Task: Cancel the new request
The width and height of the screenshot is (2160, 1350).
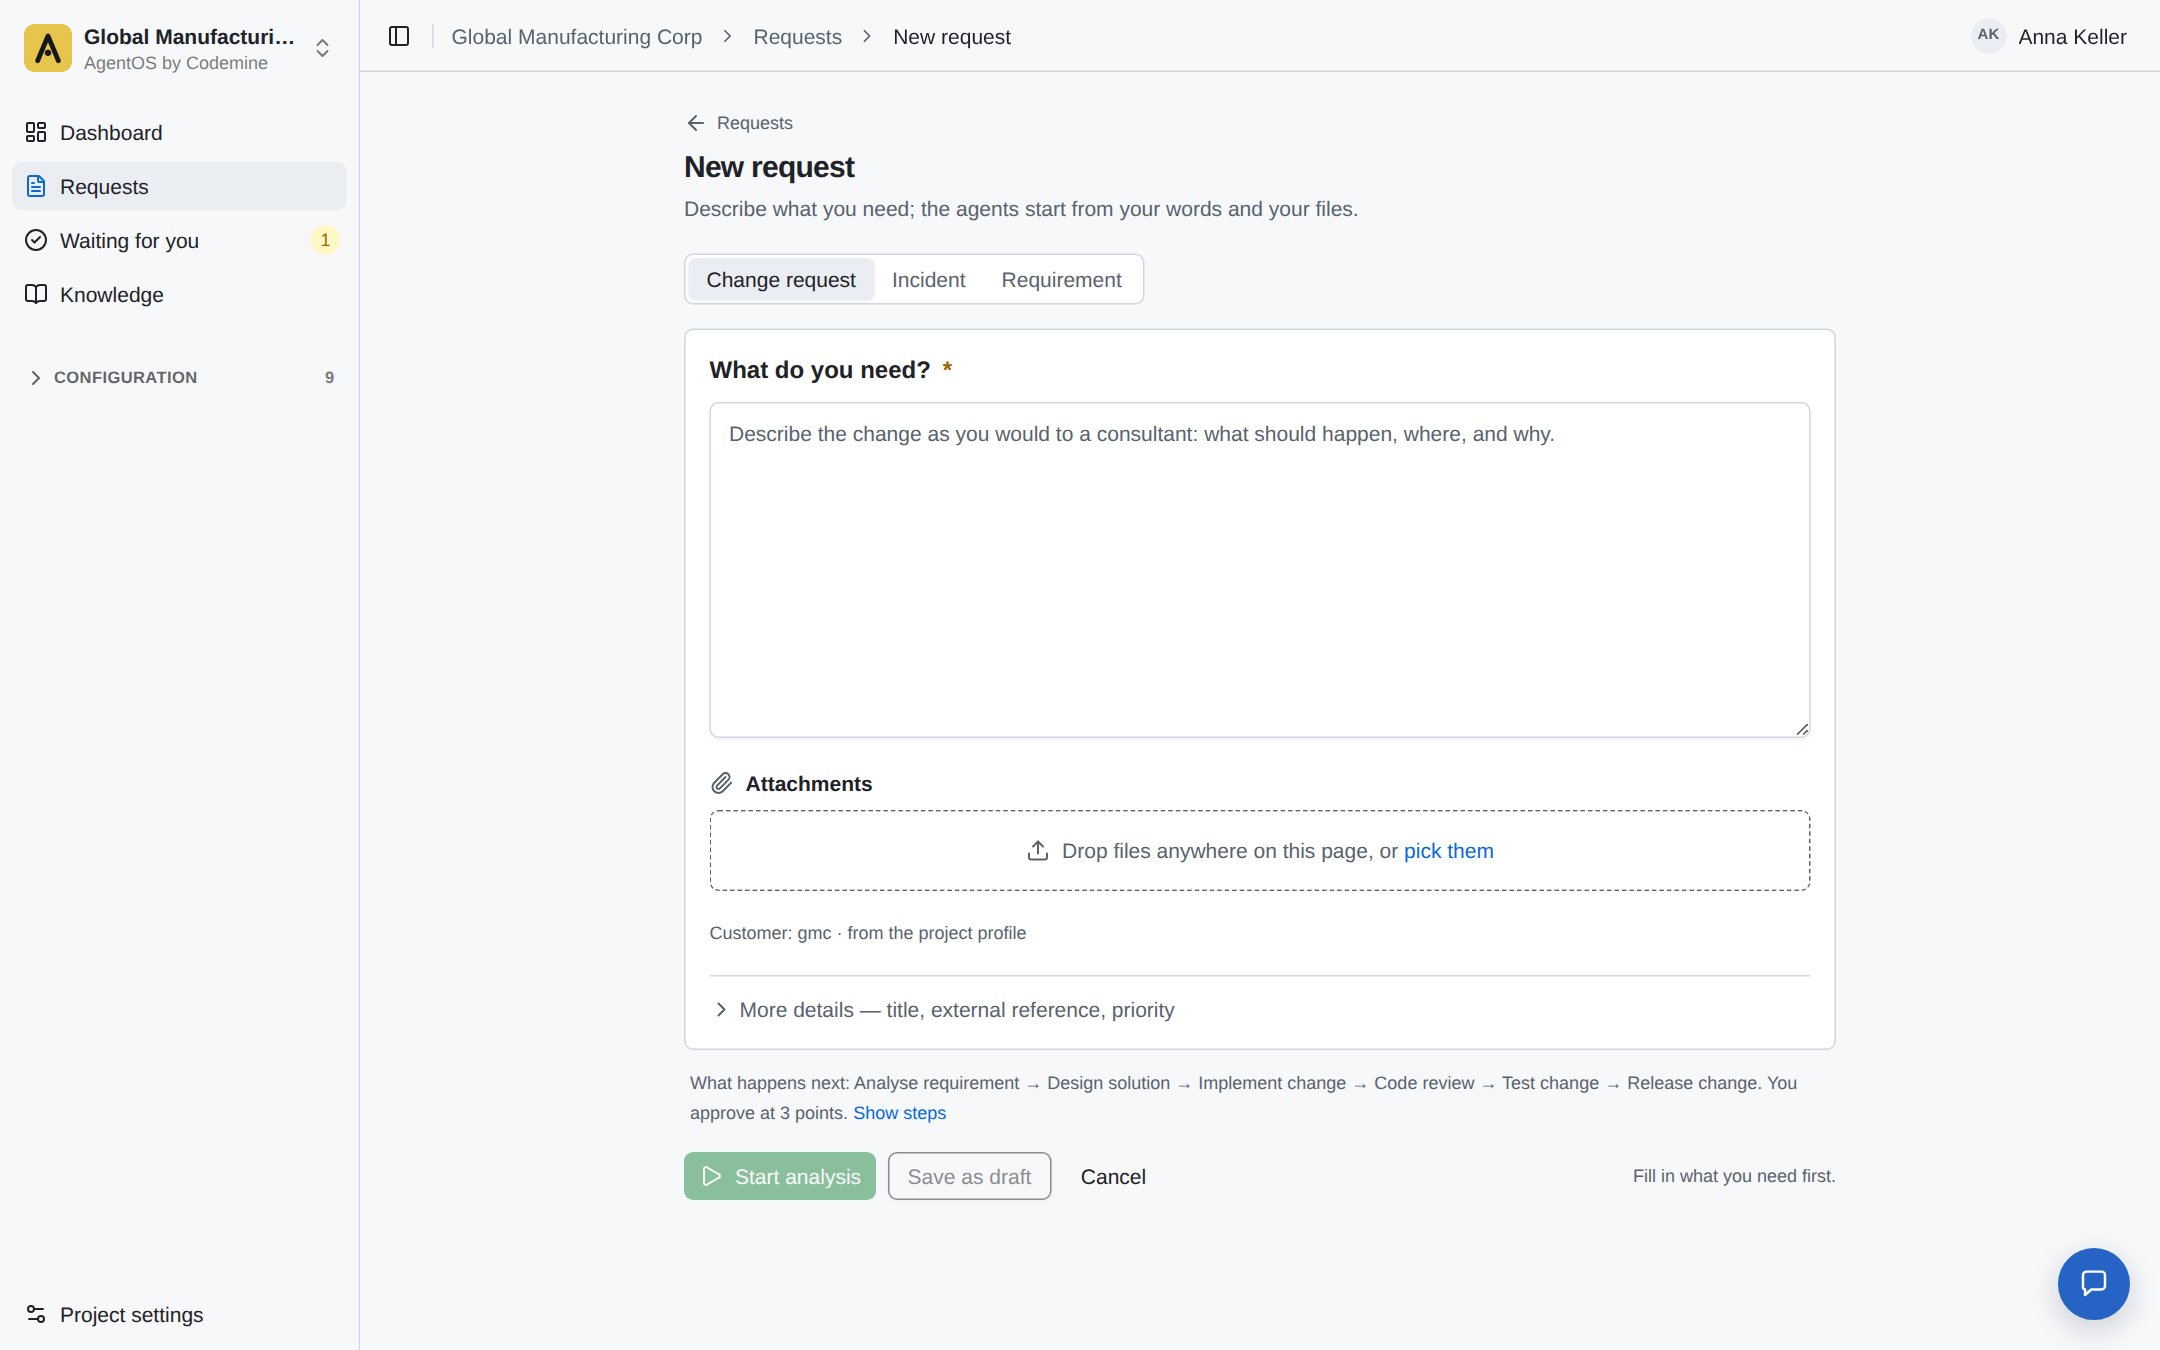Action: click(1113, 1176)
